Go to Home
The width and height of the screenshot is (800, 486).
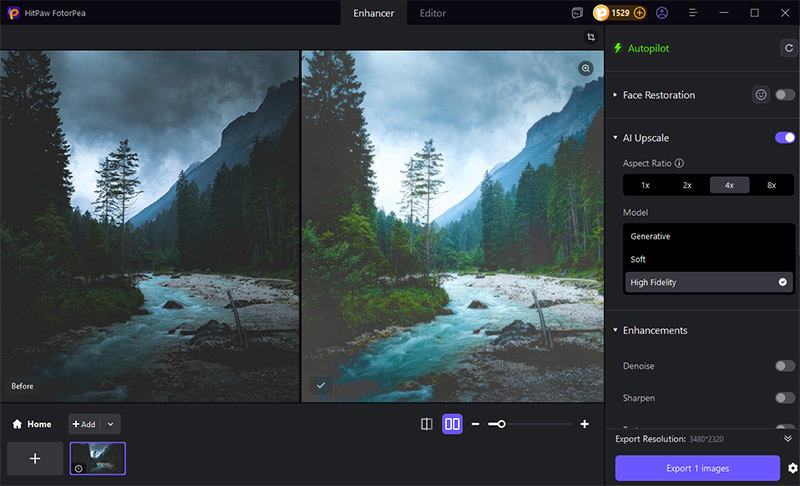tap(32, 424)
